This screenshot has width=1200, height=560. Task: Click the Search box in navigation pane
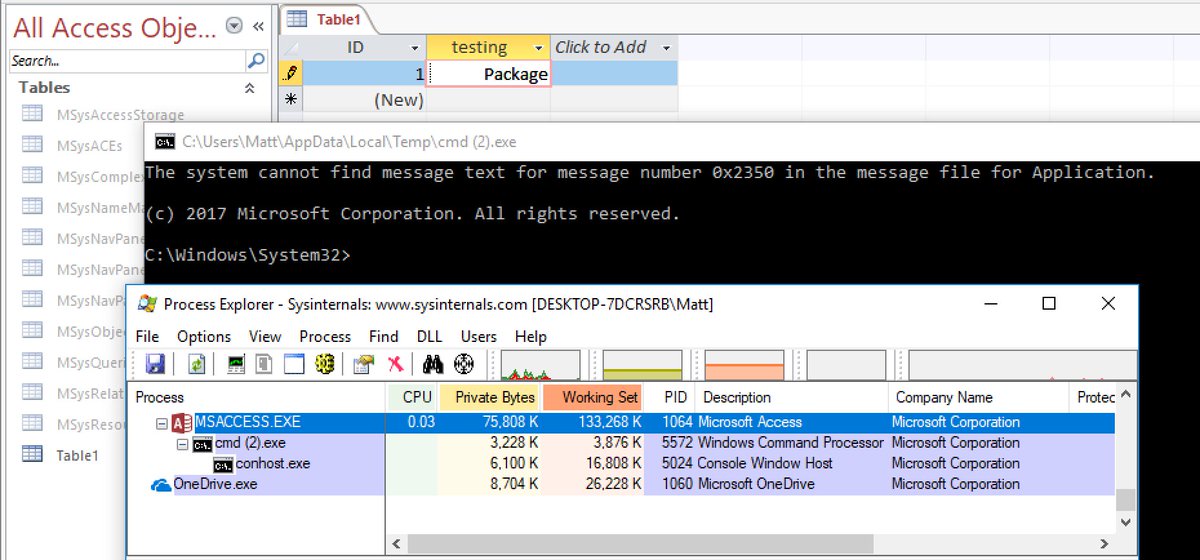(x=126, y=62)
